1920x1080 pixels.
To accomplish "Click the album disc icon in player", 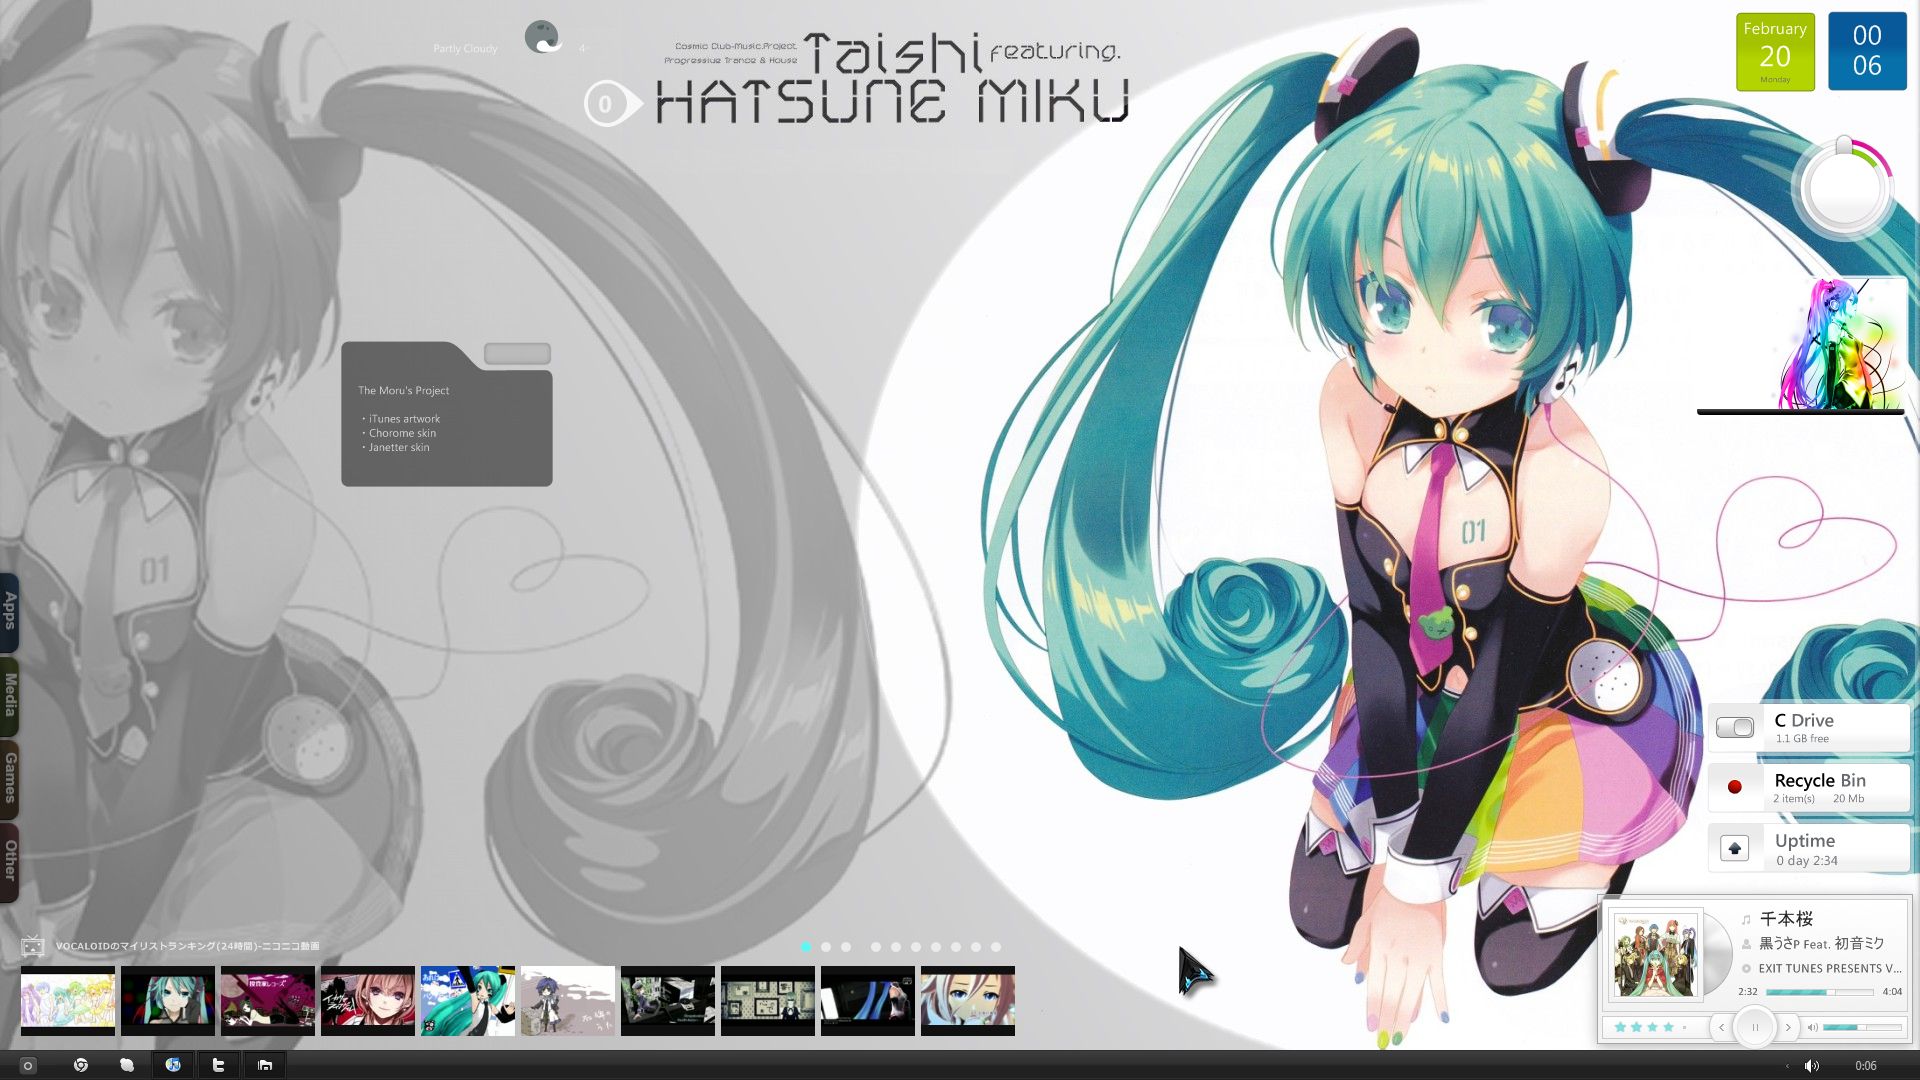I will 1746,968.
